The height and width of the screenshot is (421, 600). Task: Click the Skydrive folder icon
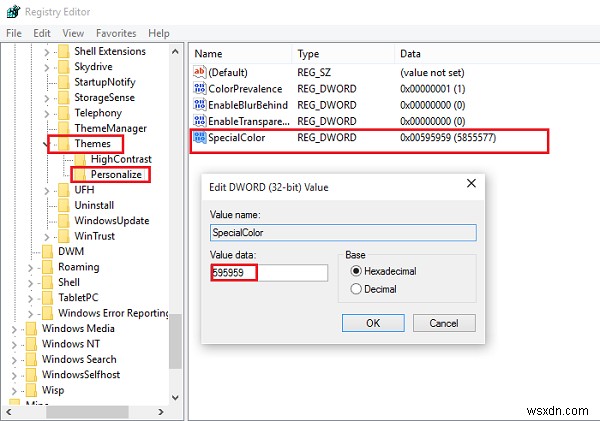(x=64, y=67)
